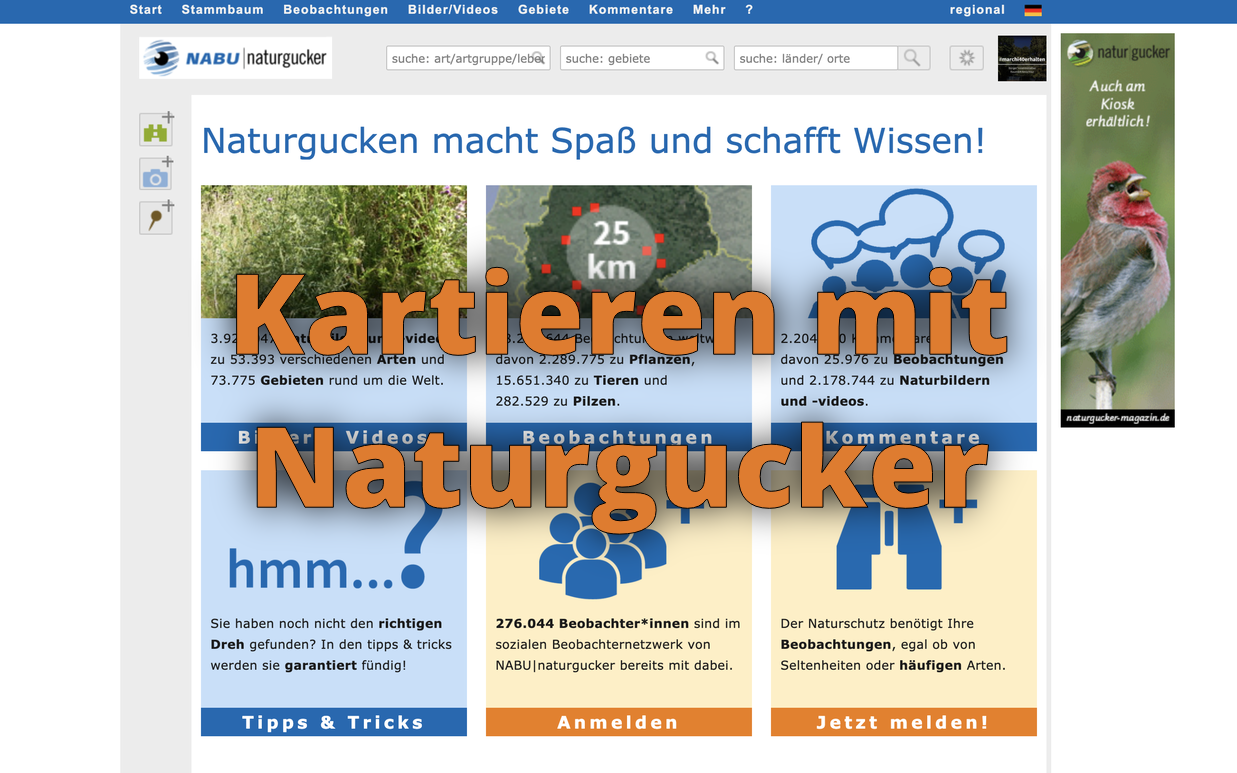Click the German flag language icon
This screenshot has height=773, width=1237.
[1033, 10]
